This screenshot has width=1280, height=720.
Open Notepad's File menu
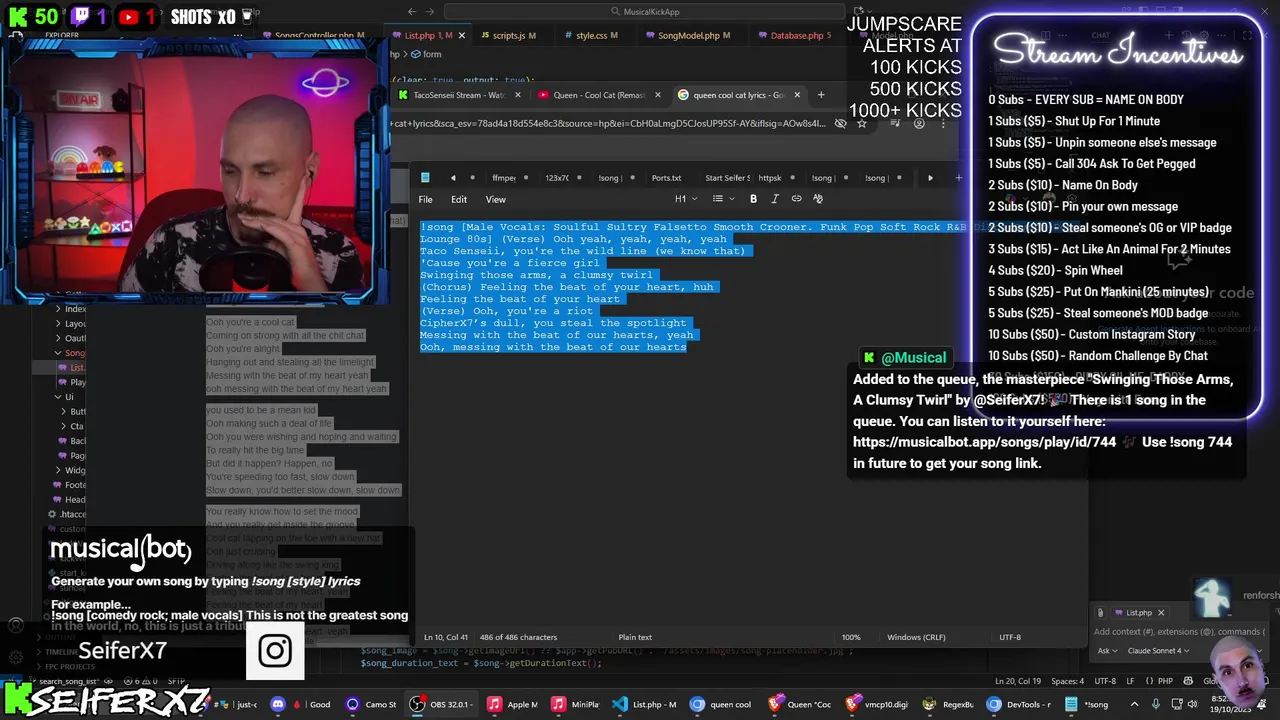coord(425,199)
